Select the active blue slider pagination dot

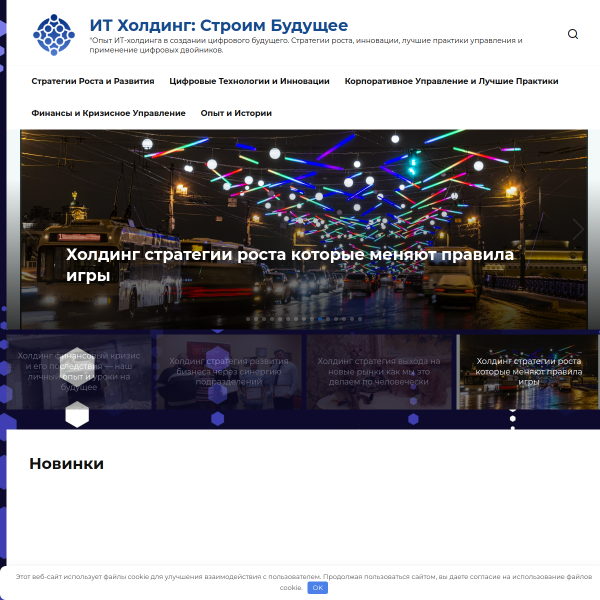320,319
